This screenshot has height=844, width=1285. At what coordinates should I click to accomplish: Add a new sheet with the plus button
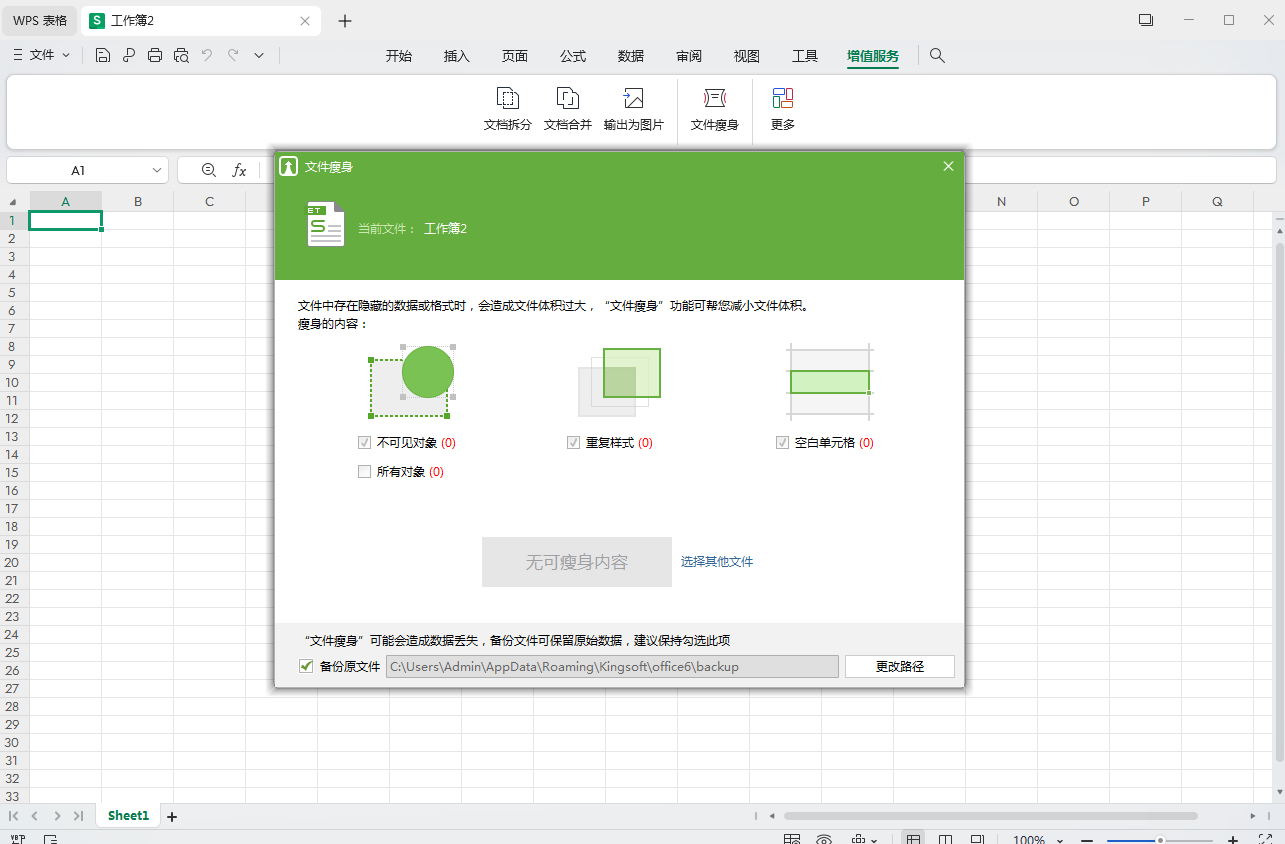coord(171,816)
